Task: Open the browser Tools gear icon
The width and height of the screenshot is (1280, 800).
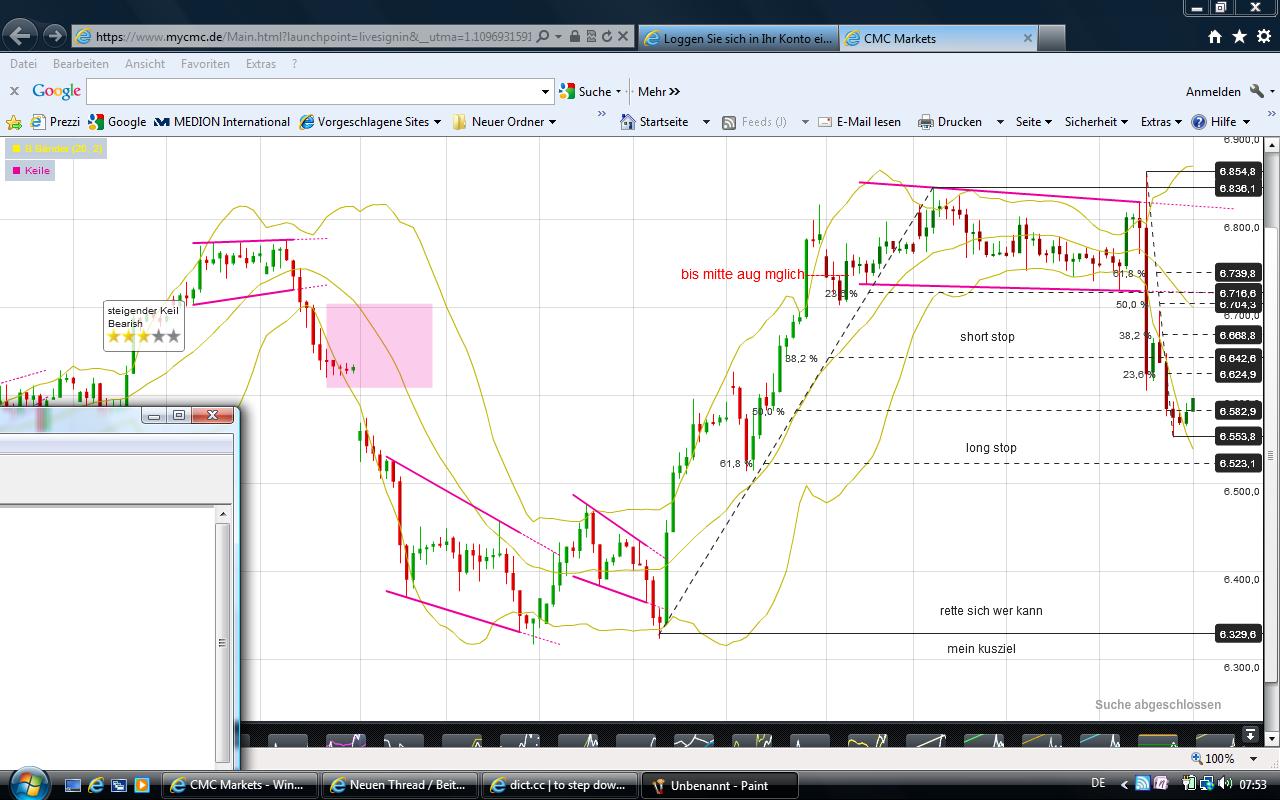Action: coord(1263,37)
